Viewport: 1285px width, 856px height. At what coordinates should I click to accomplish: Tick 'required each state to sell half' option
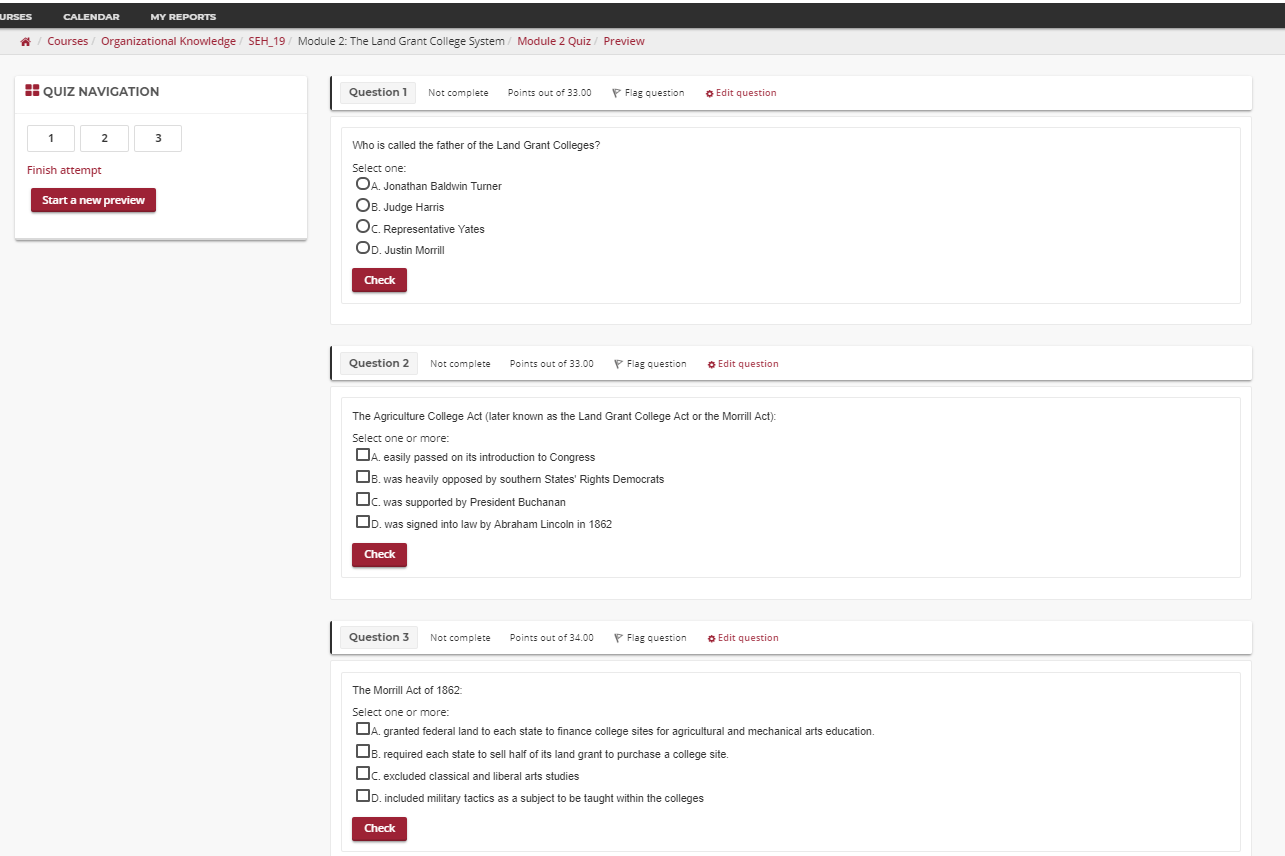[362, 752]
